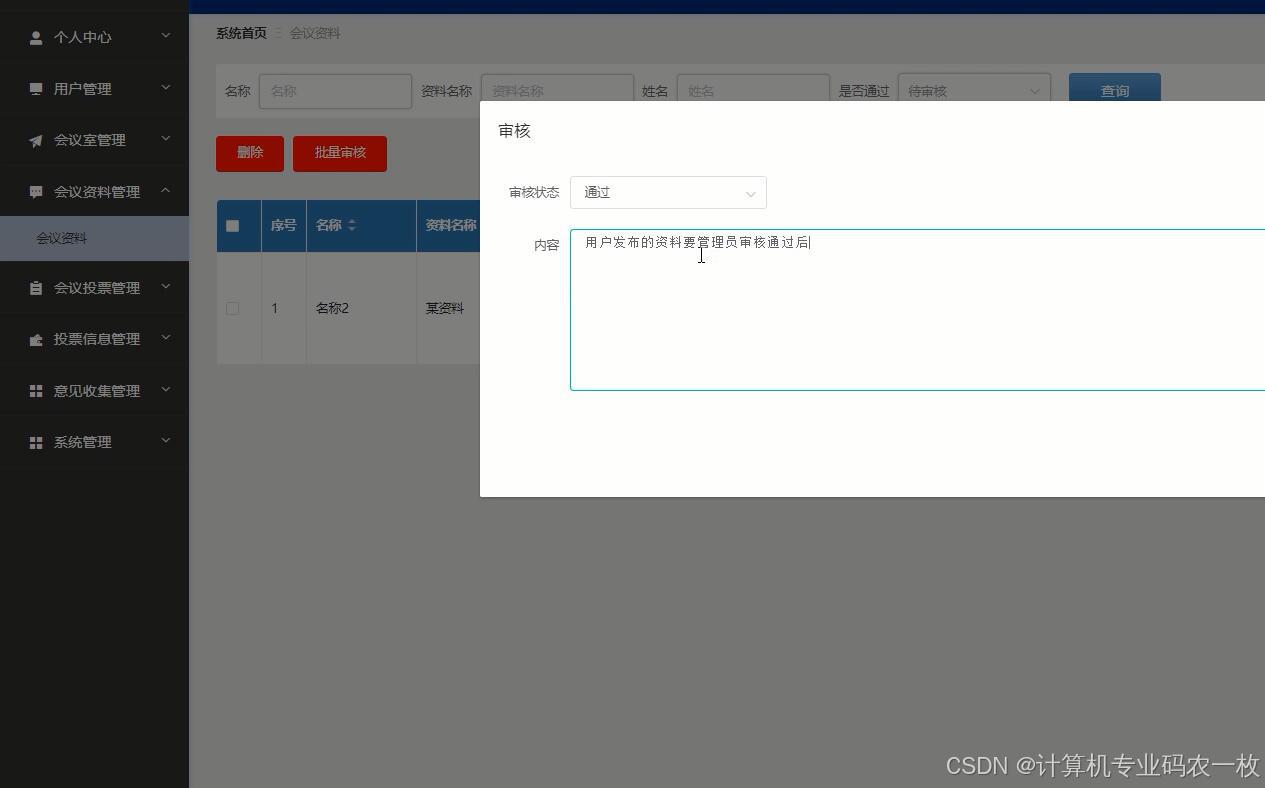Open the 投票信息管理 sidebar menu
The width and height of the screenshot is (1265, 788).
(x=94, y=339)
